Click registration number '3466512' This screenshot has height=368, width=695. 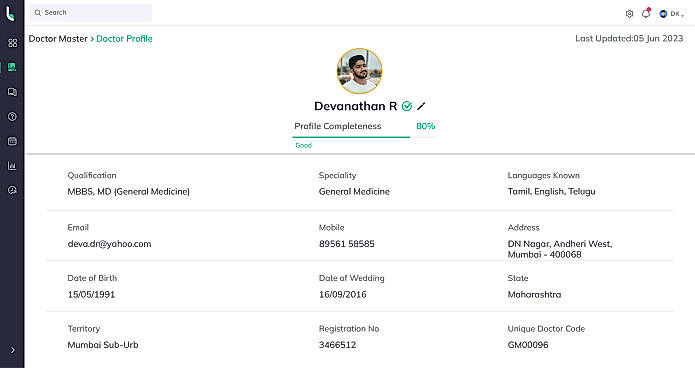click(337, 345)
